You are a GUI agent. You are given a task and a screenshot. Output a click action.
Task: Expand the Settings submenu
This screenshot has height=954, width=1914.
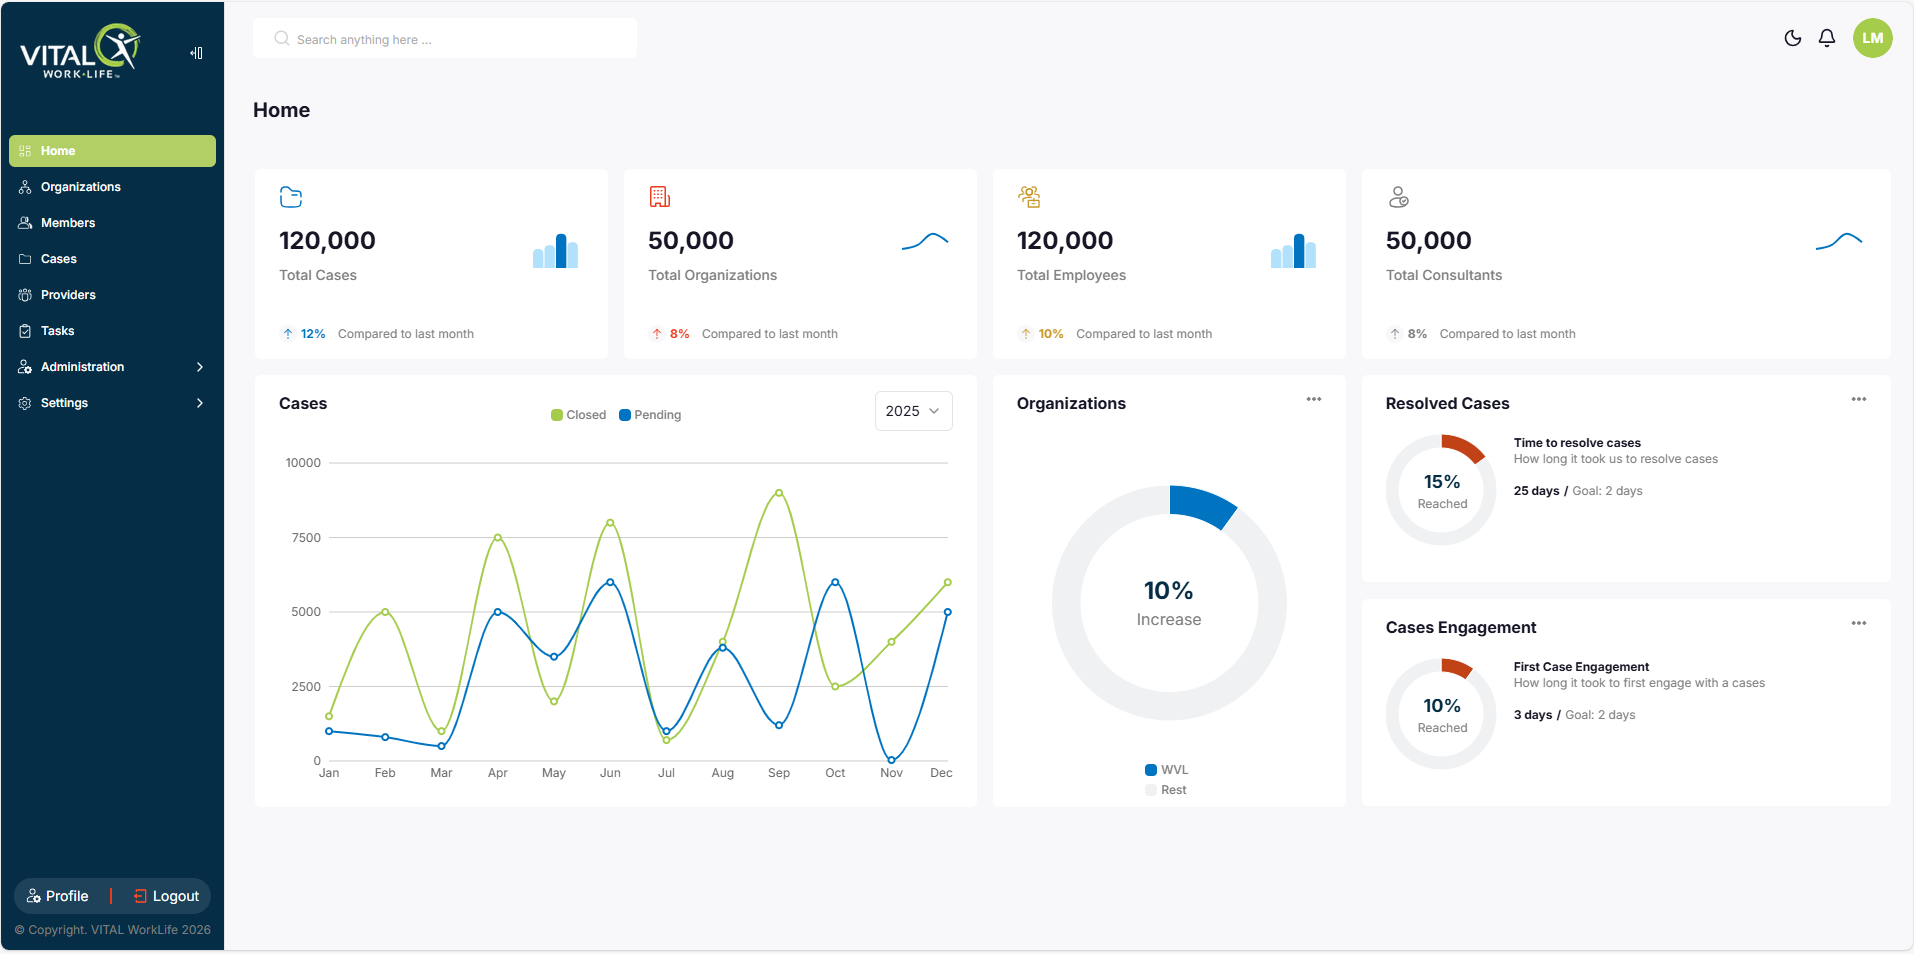pos(112,403)
